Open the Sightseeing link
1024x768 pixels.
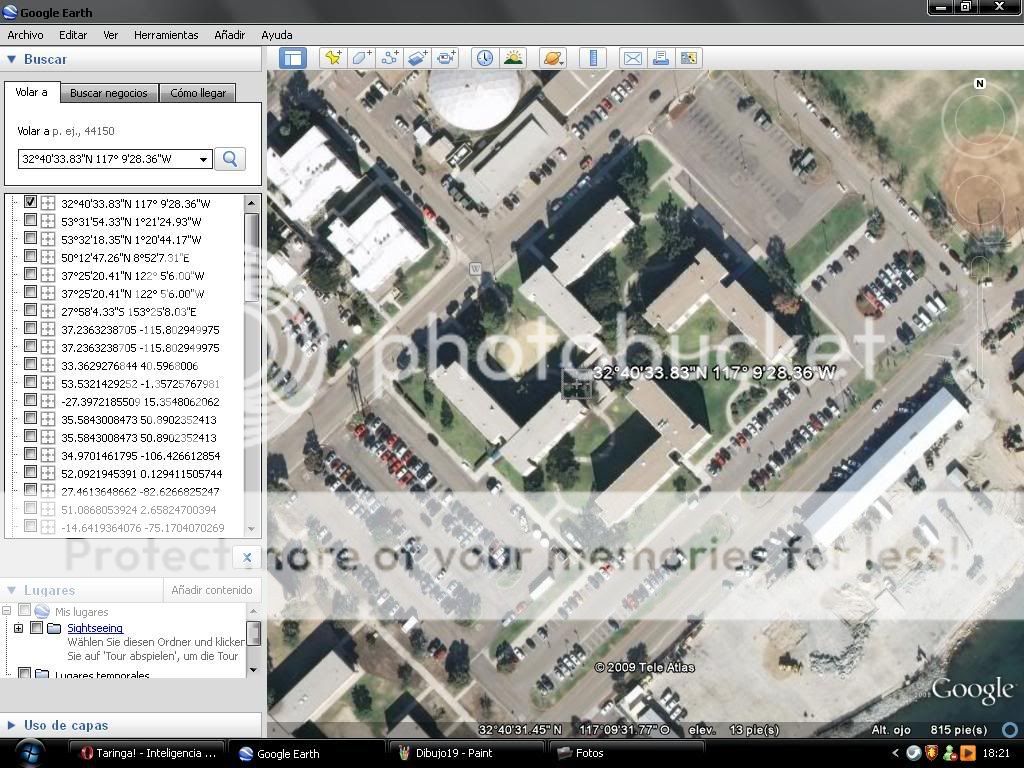pyautogui.click(x=95, y=628)
